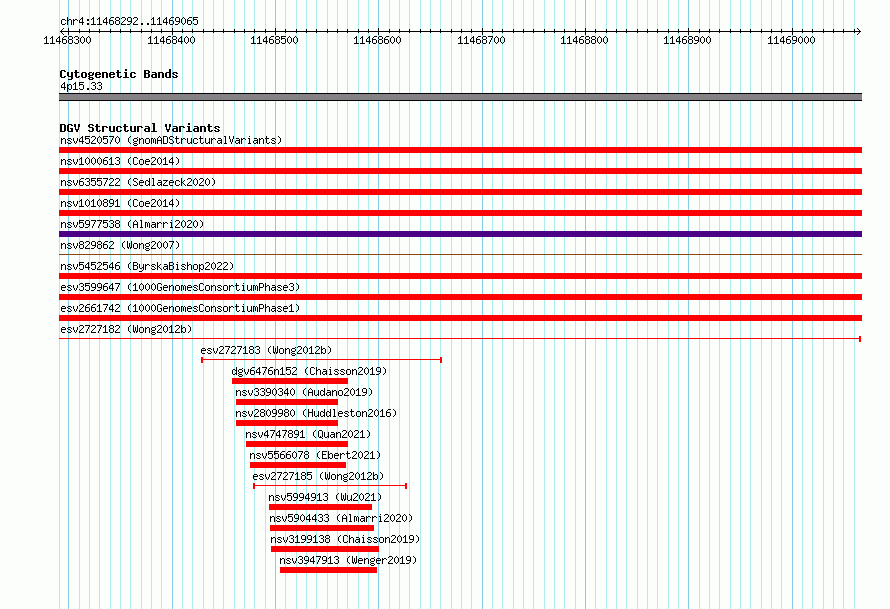Select the red bar under nsv3390340 (Audano2019)
Screen dimensions: 890x609
(287, 402)
